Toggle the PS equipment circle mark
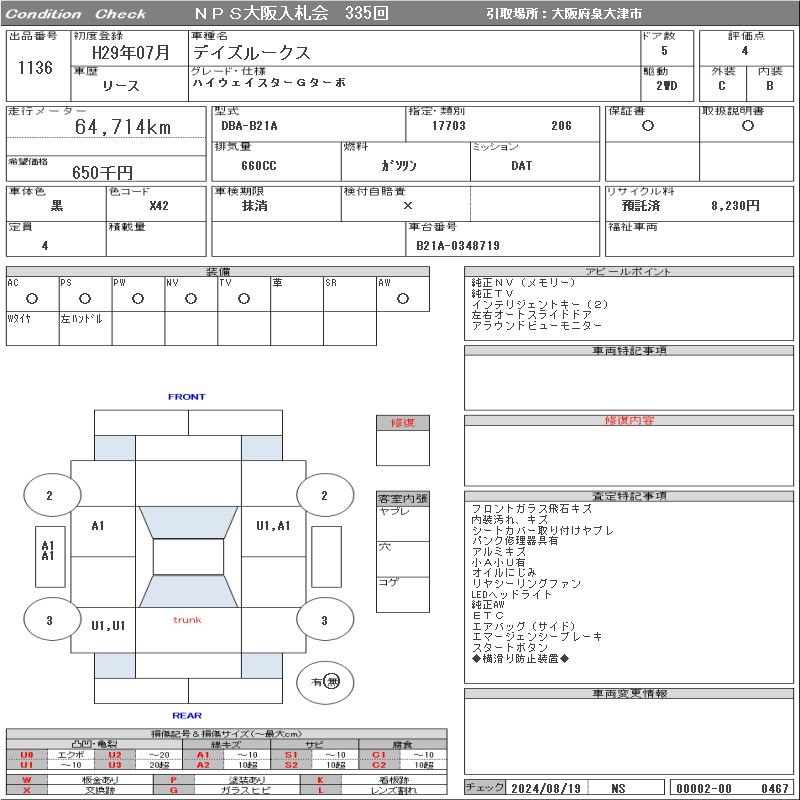 (x=84, y=298)
